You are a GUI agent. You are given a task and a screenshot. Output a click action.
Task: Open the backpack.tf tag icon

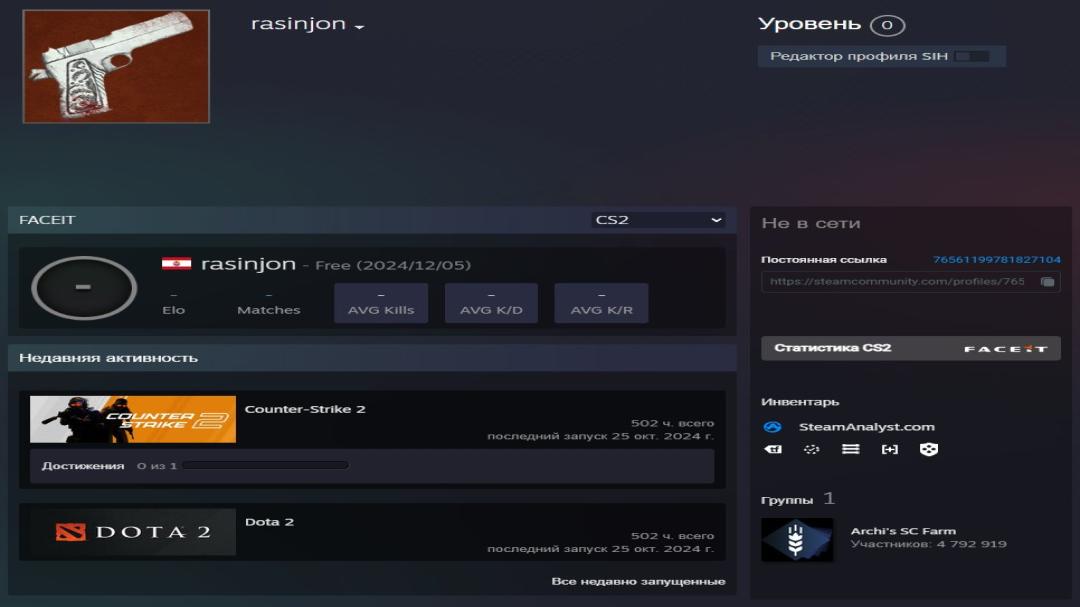(773, 449)
